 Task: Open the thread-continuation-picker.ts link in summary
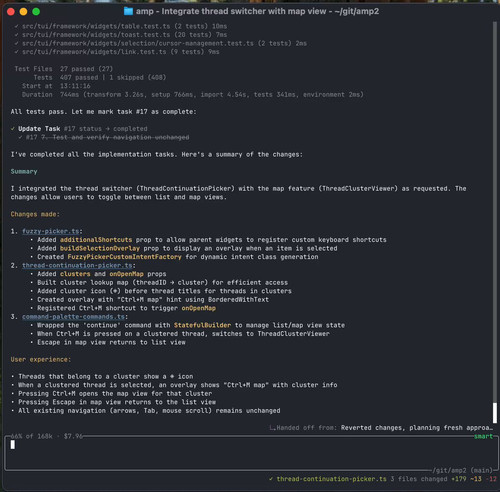tap(77, 266)
